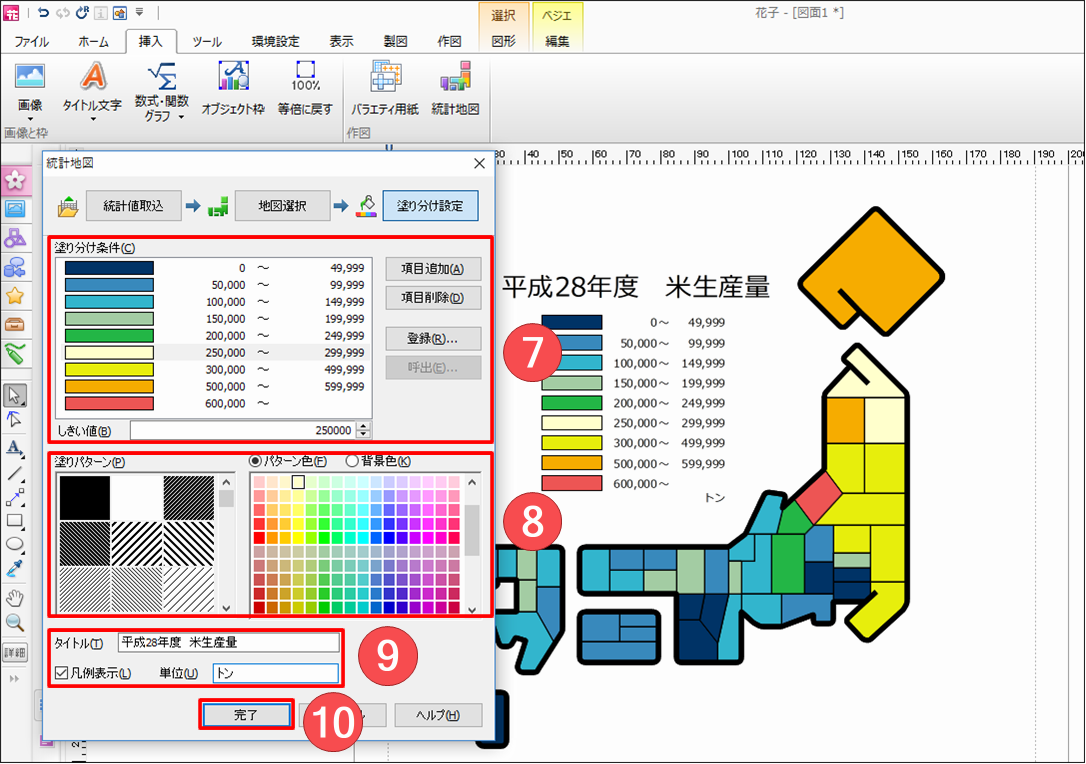Choose the line drawing tool
The width and height of the screenshot is (1086, 764).
[15, 474]
